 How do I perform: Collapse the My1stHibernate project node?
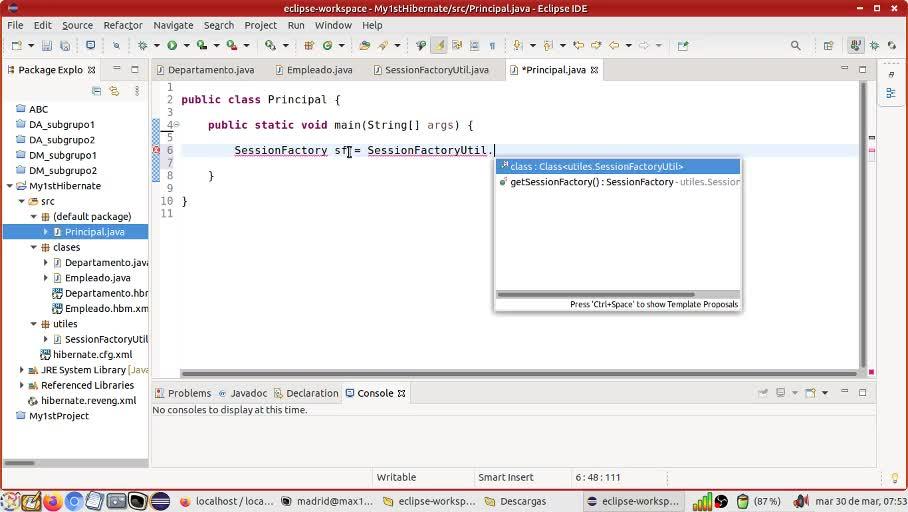coord(10,186)
